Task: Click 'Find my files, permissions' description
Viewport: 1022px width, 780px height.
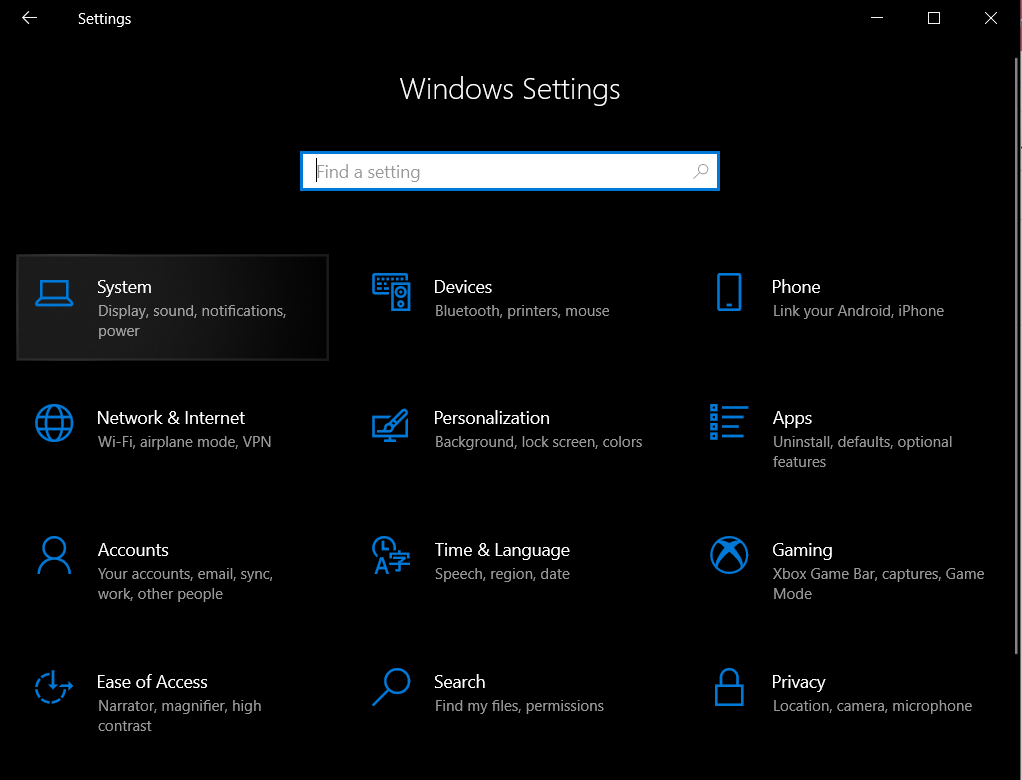Action: point(519,706)
